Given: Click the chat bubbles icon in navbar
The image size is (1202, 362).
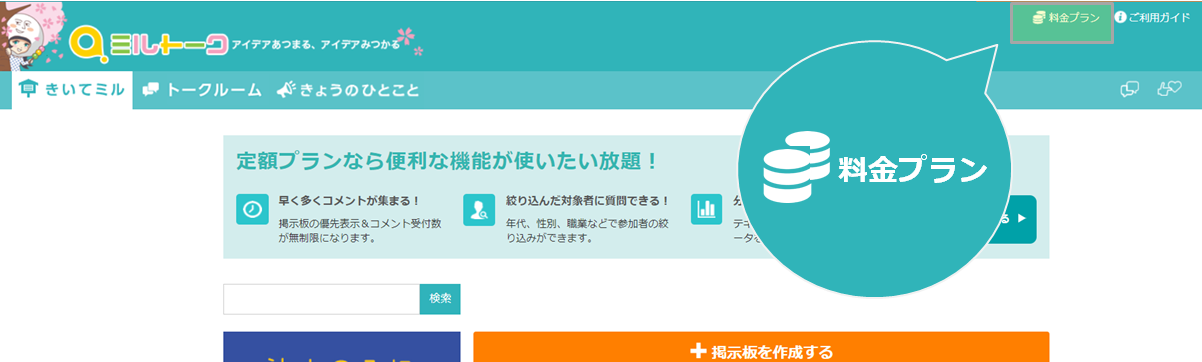Looking at the screenshot, I should pyautogui.click(x=1130, y=90).
